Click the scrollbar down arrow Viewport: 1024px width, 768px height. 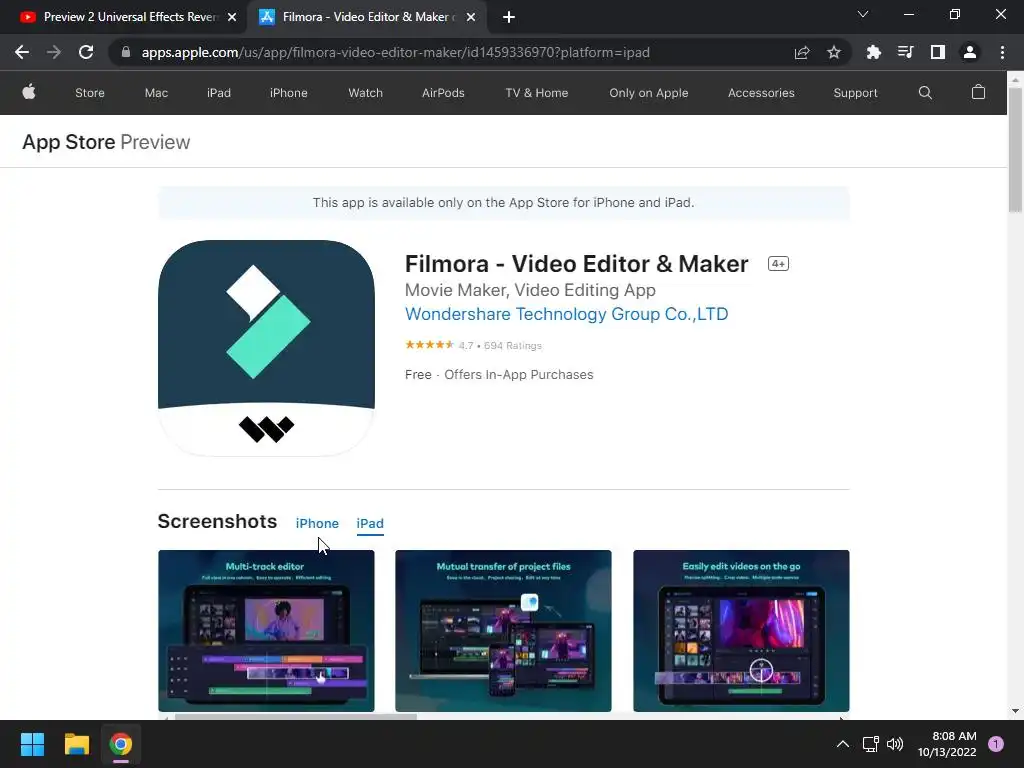[1015, 711]
